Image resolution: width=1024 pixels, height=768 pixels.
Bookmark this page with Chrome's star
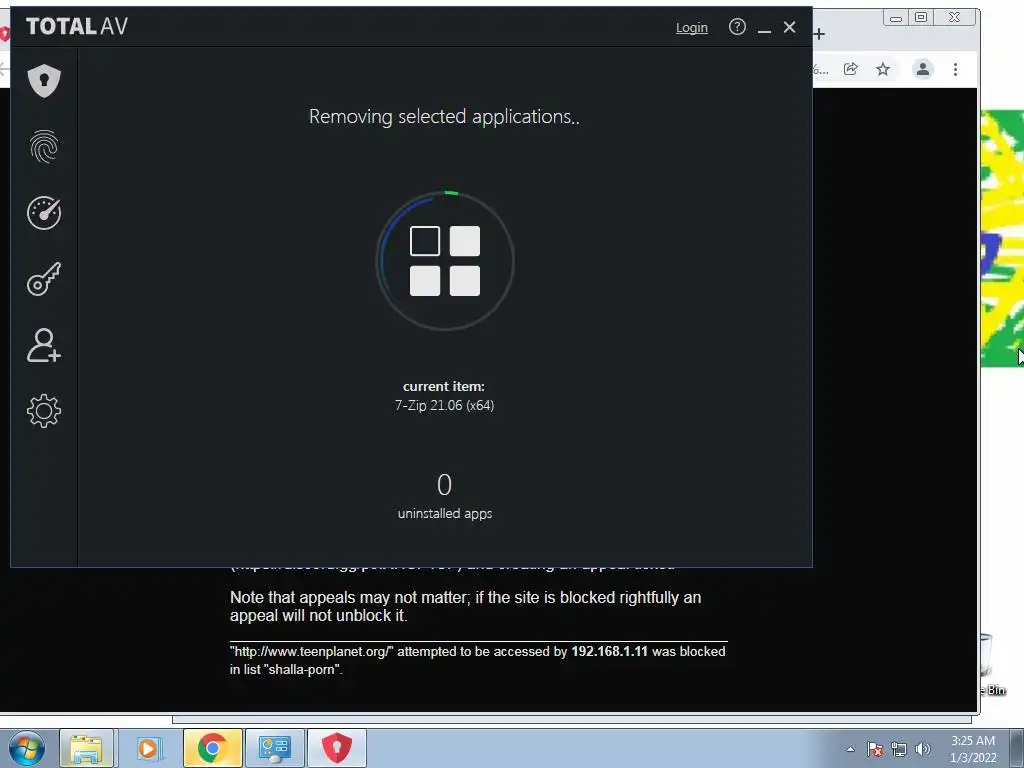883,69
